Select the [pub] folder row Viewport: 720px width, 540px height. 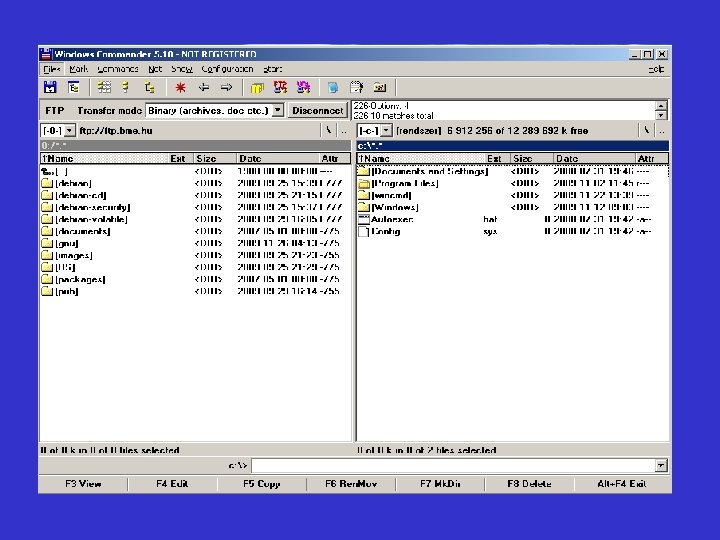tap(195, 291)
